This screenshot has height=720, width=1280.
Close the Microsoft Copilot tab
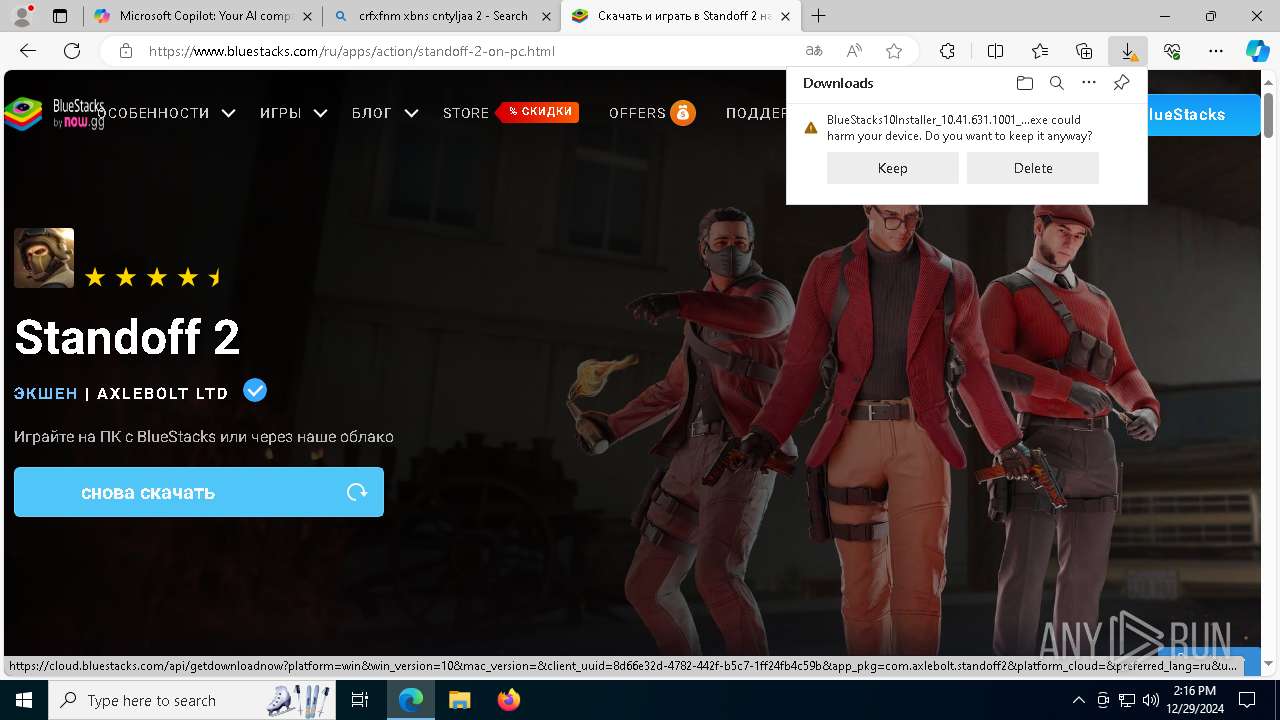coord(307,16)
